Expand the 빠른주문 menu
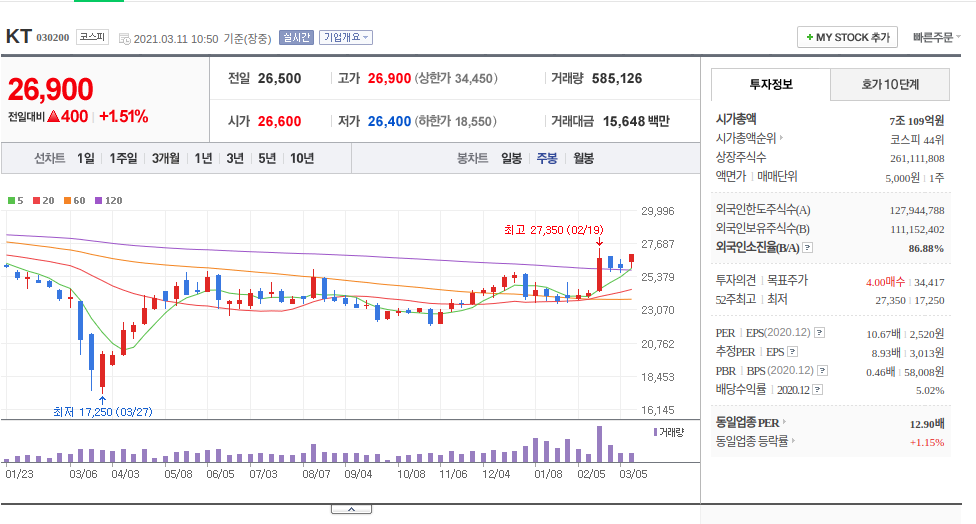976x524 pixels. 937,37
